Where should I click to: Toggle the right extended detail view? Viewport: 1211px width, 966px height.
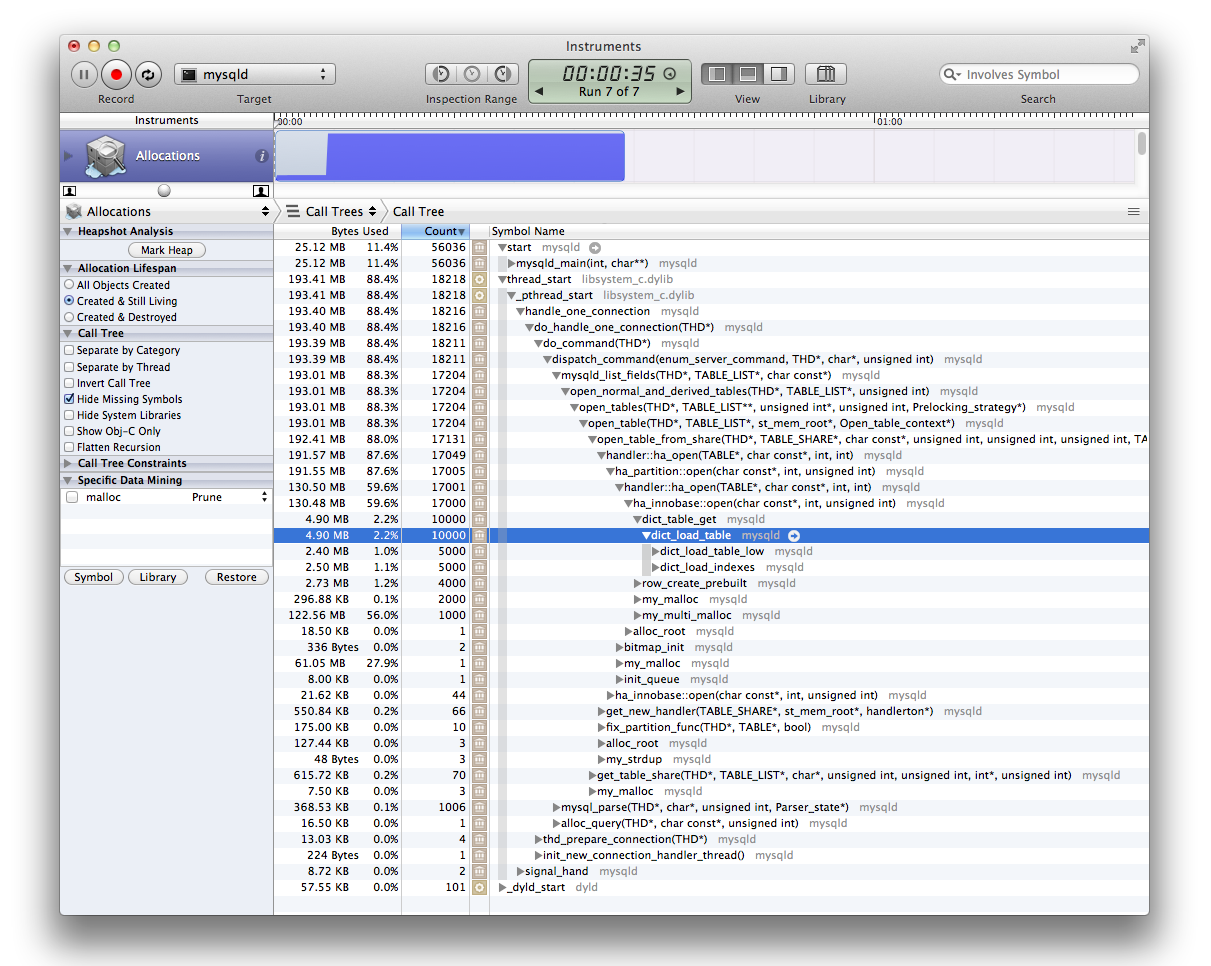tap(778, 74)
